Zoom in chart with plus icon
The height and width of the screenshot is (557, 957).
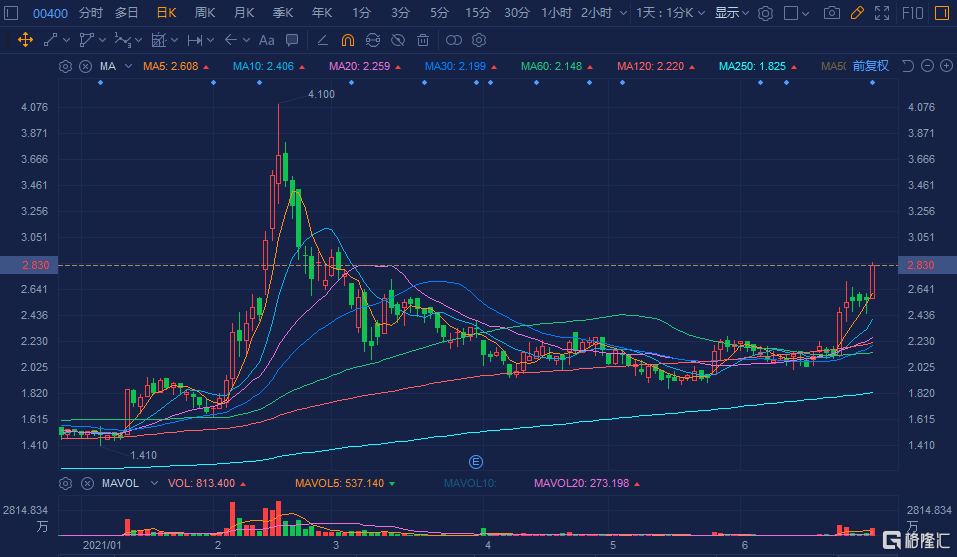(946, 66)
